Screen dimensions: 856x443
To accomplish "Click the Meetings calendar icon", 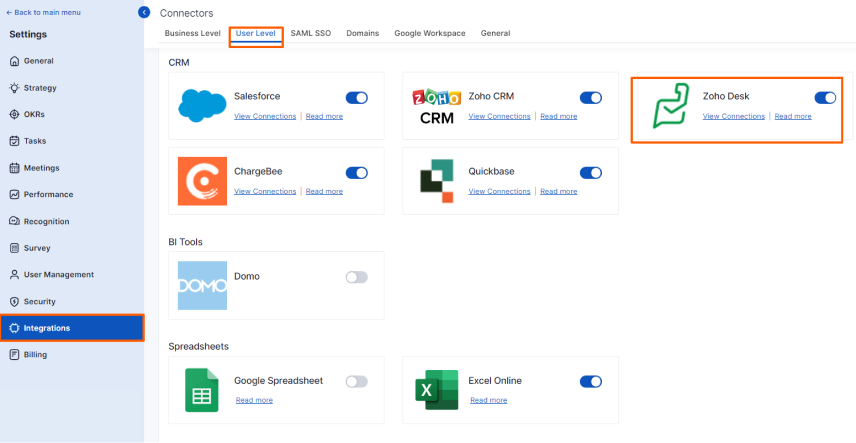I will [15, 168].
